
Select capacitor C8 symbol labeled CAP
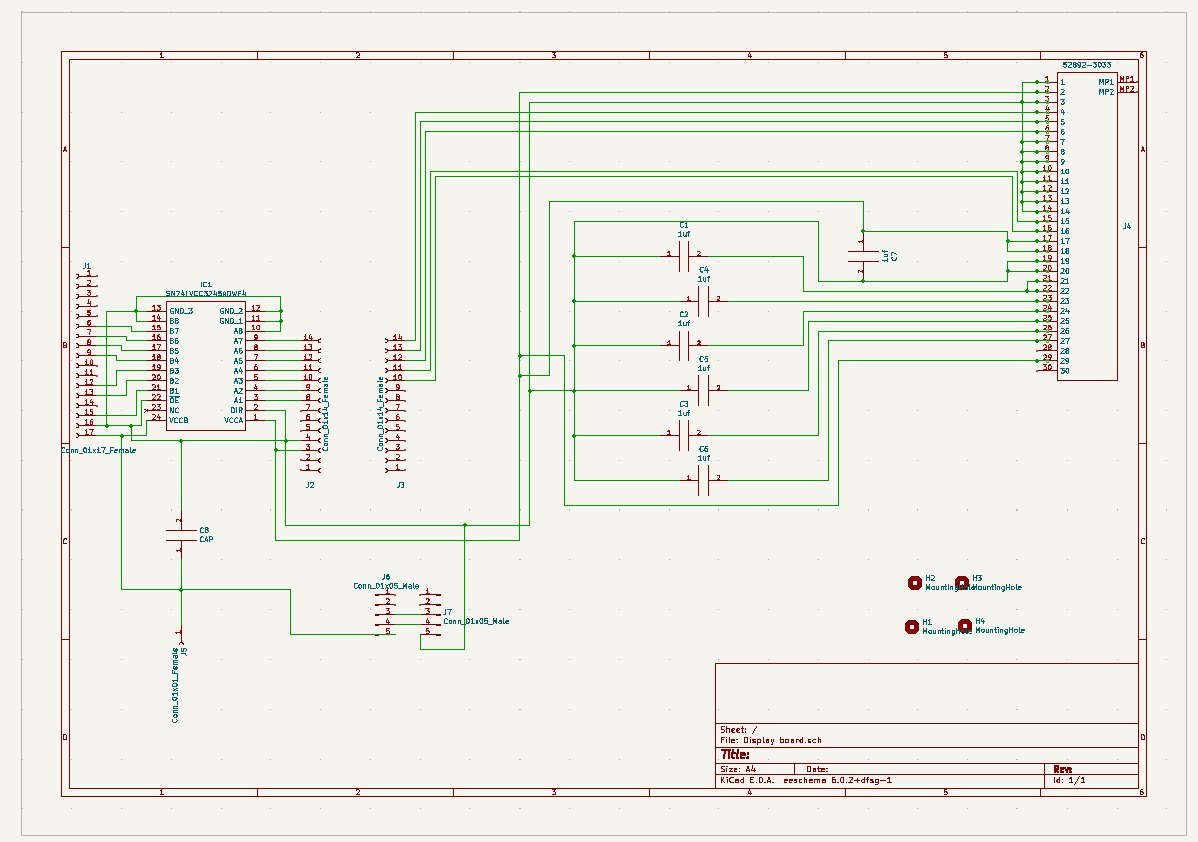pyautogui.click(x=181, y=535)
